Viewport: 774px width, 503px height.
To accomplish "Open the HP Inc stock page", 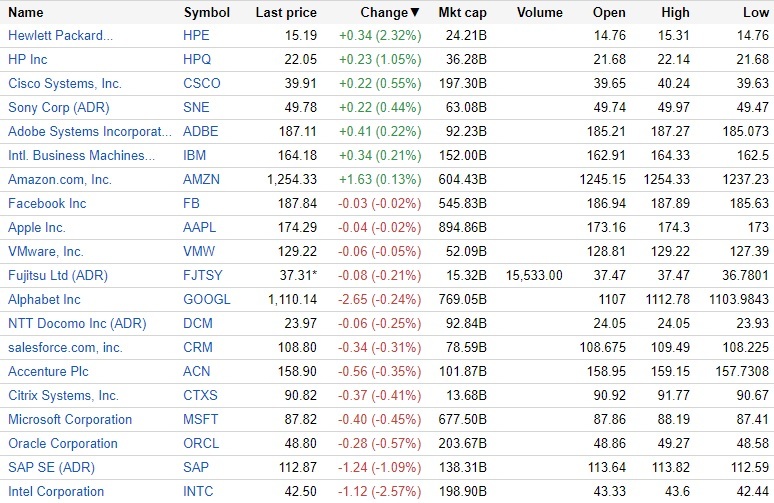I will point(28,60).
